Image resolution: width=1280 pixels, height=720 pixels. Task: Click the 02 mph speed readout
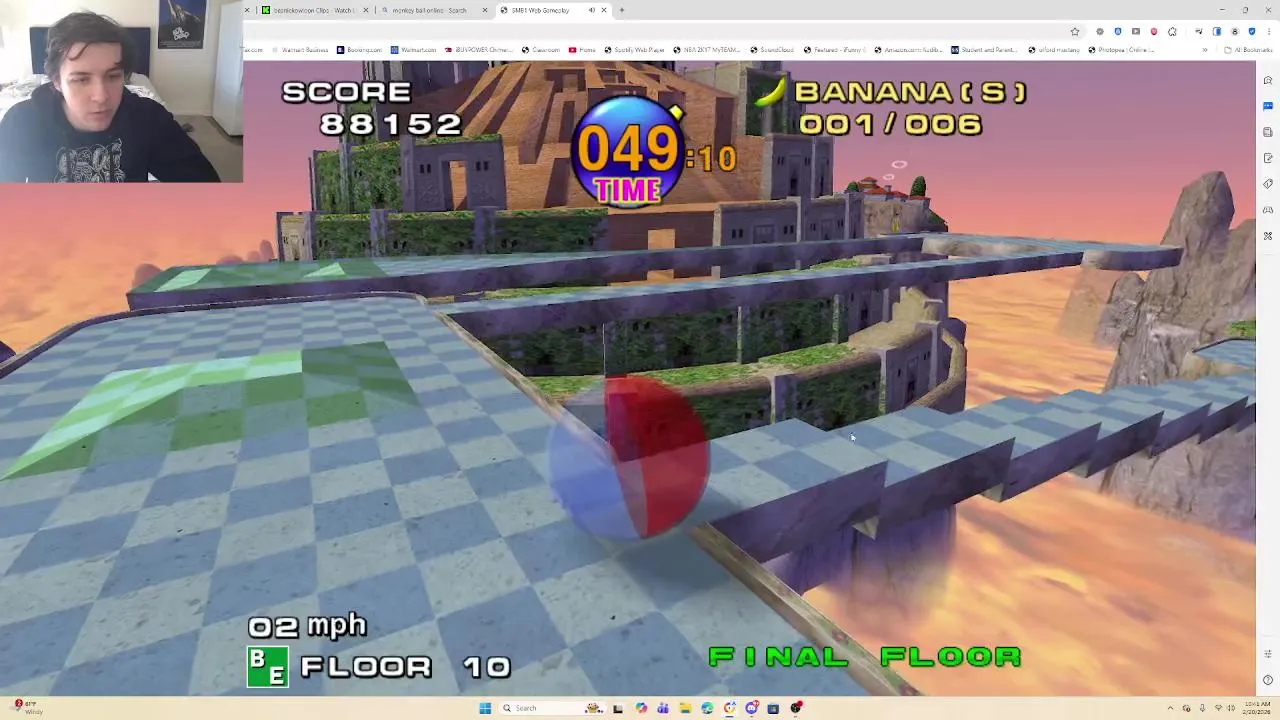tap(307, 627)
